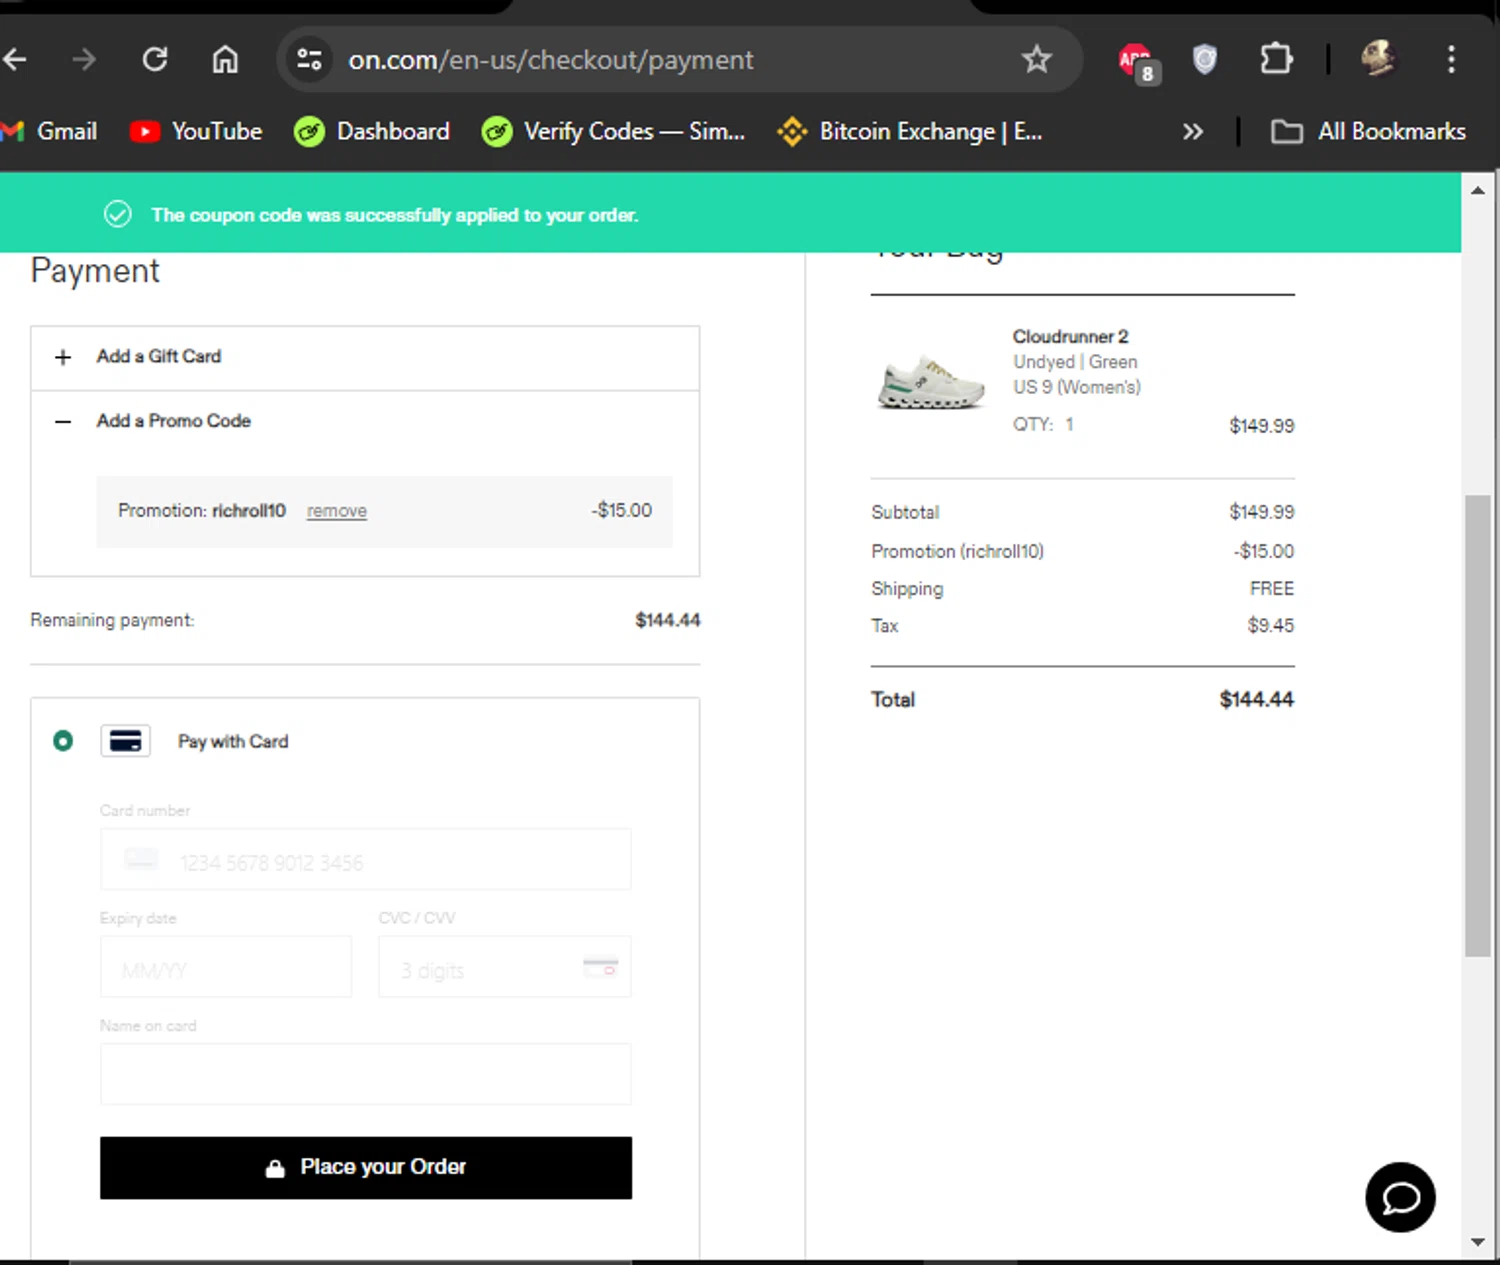The image size is (1500, 1265).
Task: Open the Dashboard bookmark
Action: point(372,131)
